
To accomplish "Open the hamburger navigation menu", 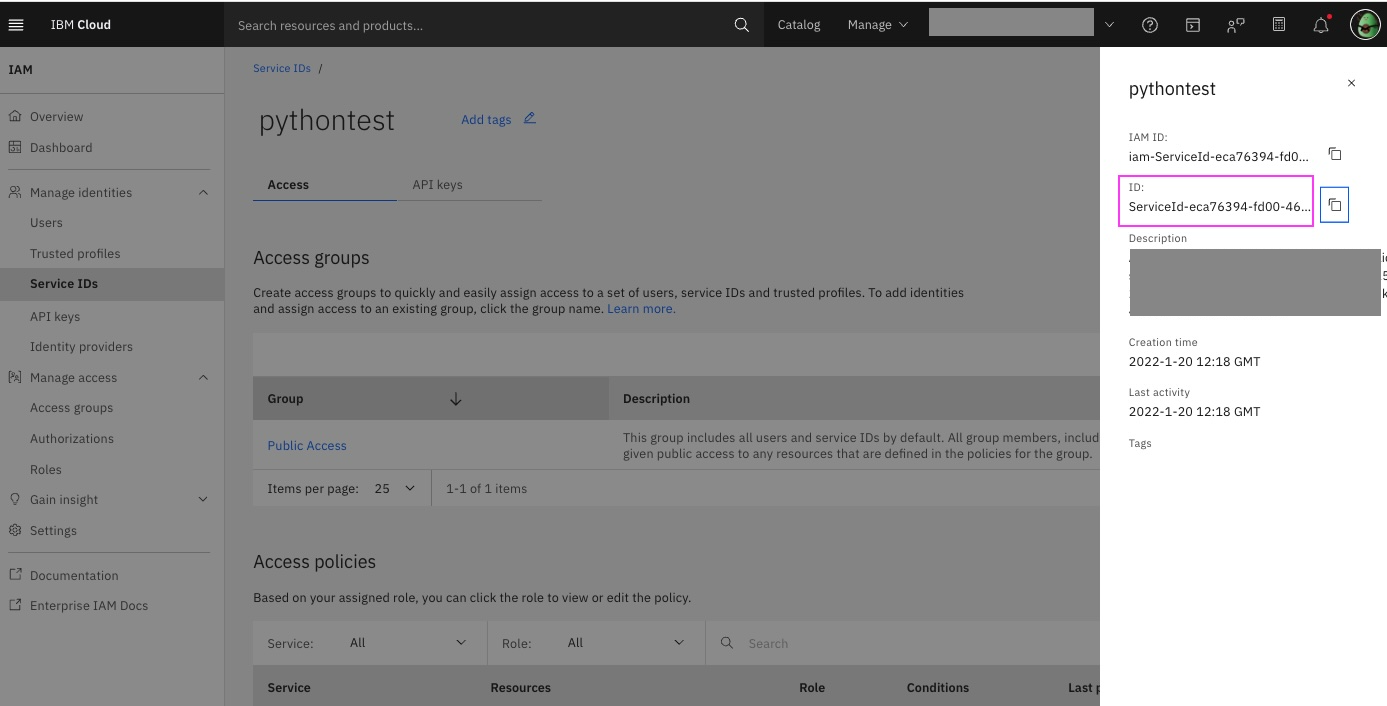I will tap(15, 25).
